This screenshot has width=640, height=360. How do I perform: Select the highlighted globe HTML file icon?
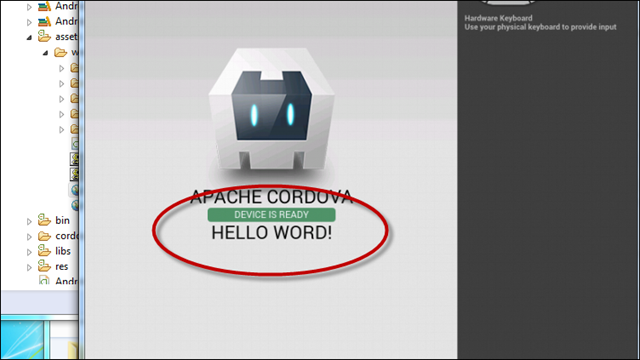pos(75,190)
